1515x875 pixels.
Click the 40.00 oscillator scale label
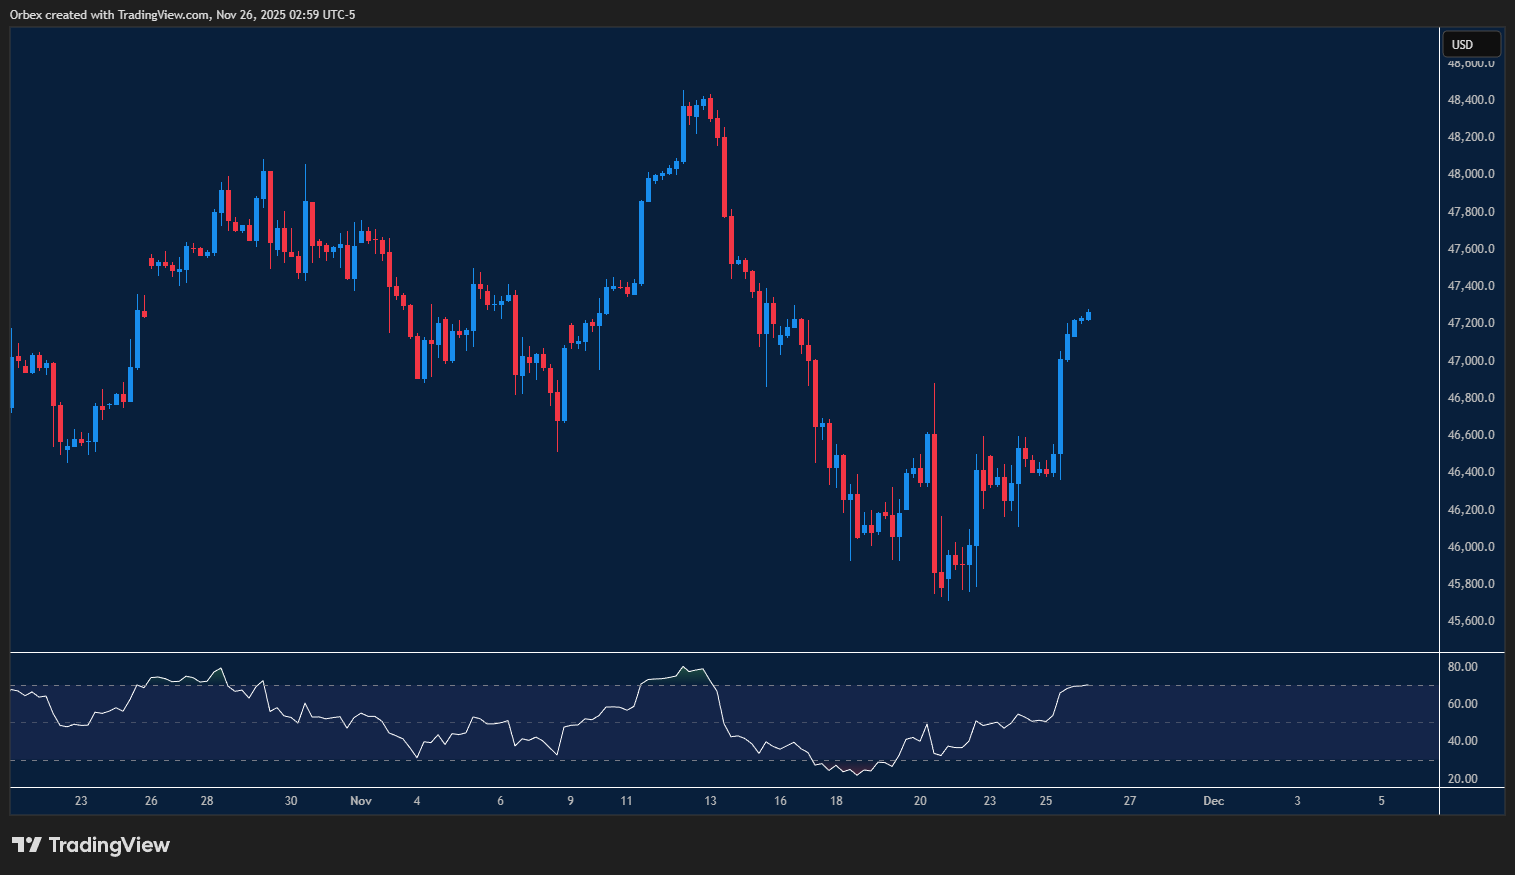(1462, 741)
